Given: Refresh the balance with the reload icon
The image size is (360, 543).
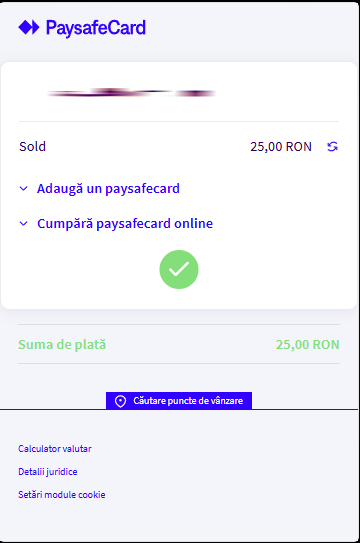Looking at the screenshot, I should coord(332,146).
